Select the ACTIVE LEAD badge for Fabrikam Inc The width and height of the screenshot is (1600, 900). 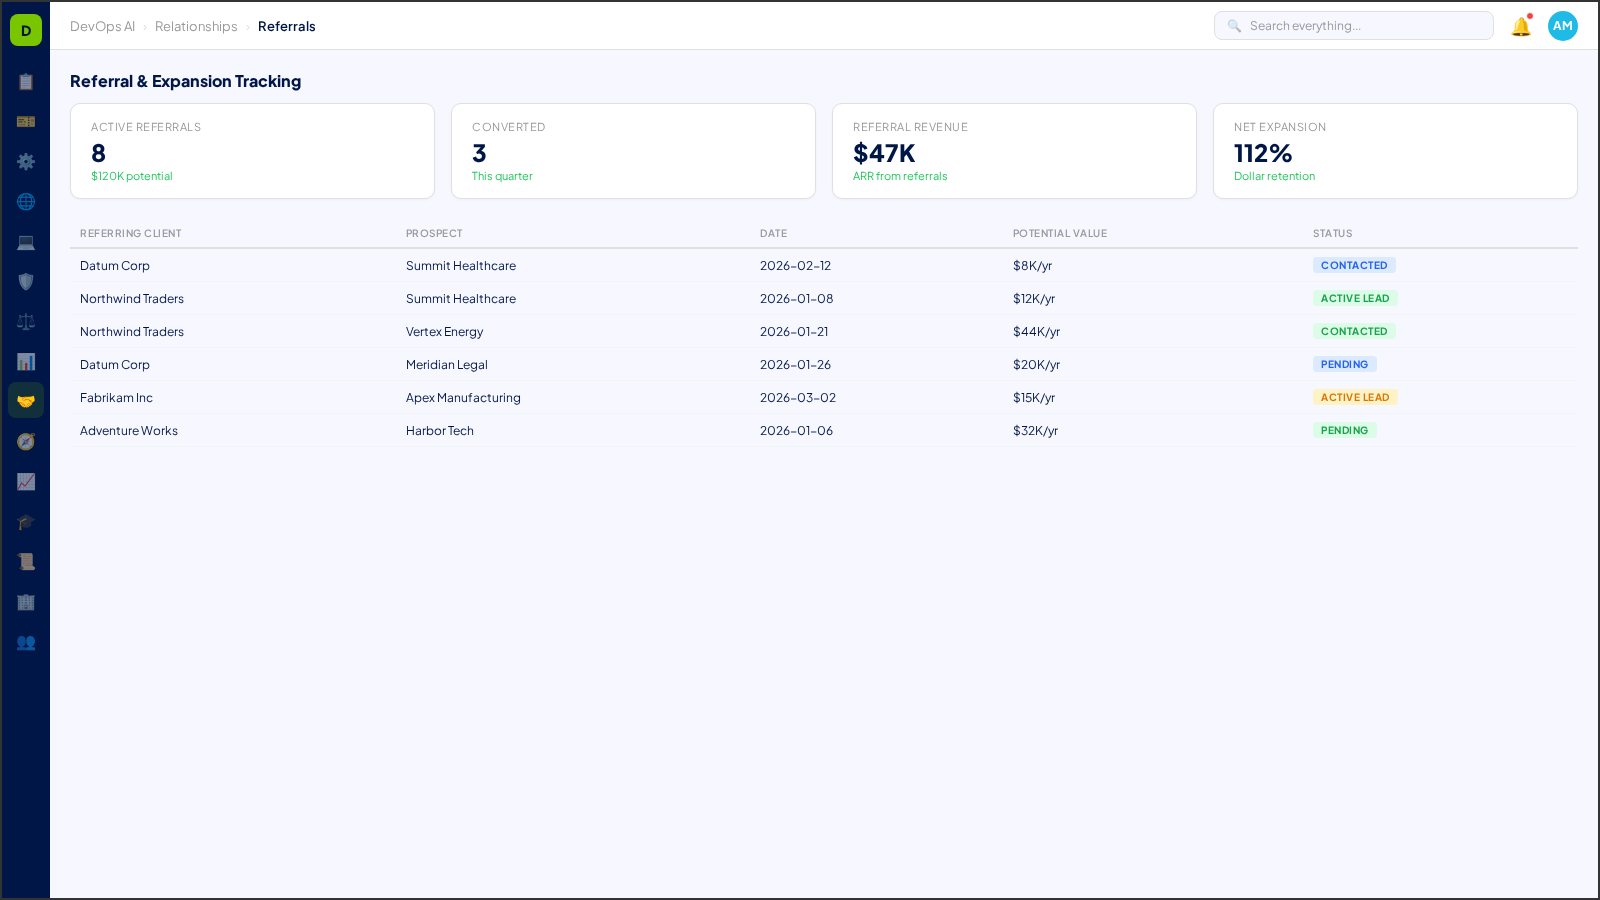click(x=1355, y=397)
